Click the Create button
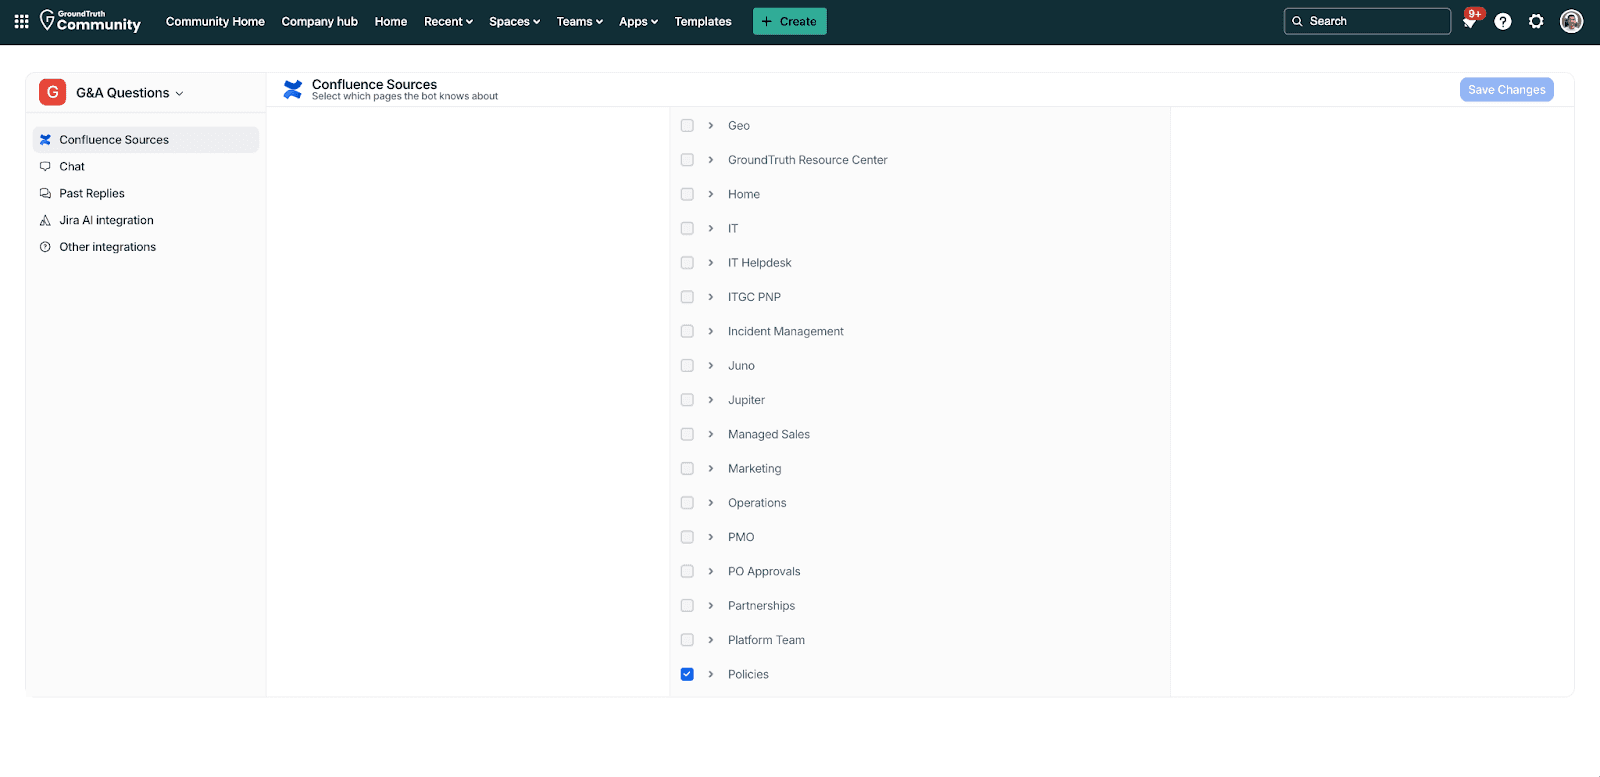1600x777 pixels. (789, 21)
